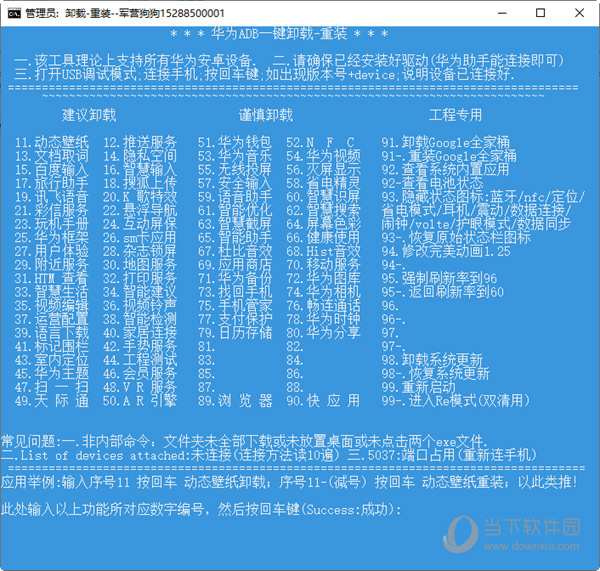Select entry 92-查看电池状态
The height and width of the screenshot is (571, 600).
(x=432, y=183)
